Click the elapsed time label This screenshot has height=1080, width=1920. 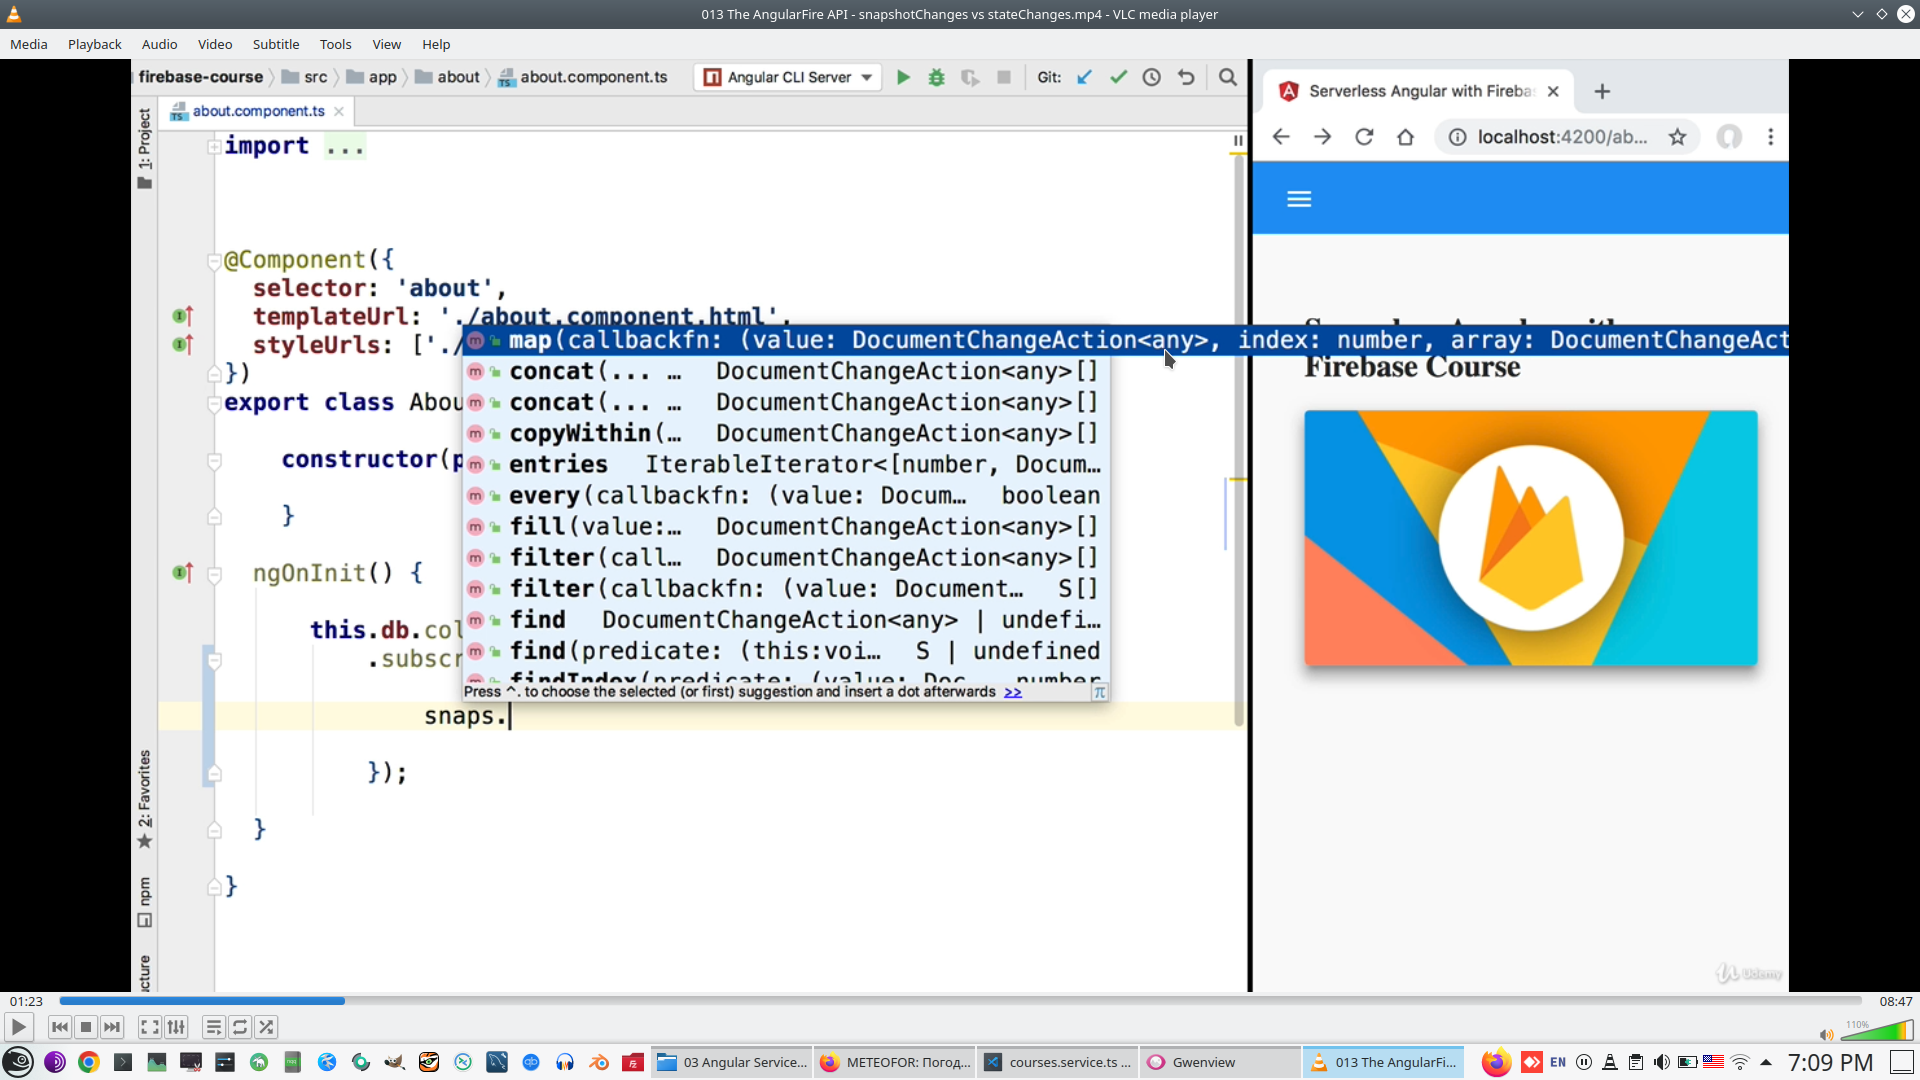[27, 1001]
